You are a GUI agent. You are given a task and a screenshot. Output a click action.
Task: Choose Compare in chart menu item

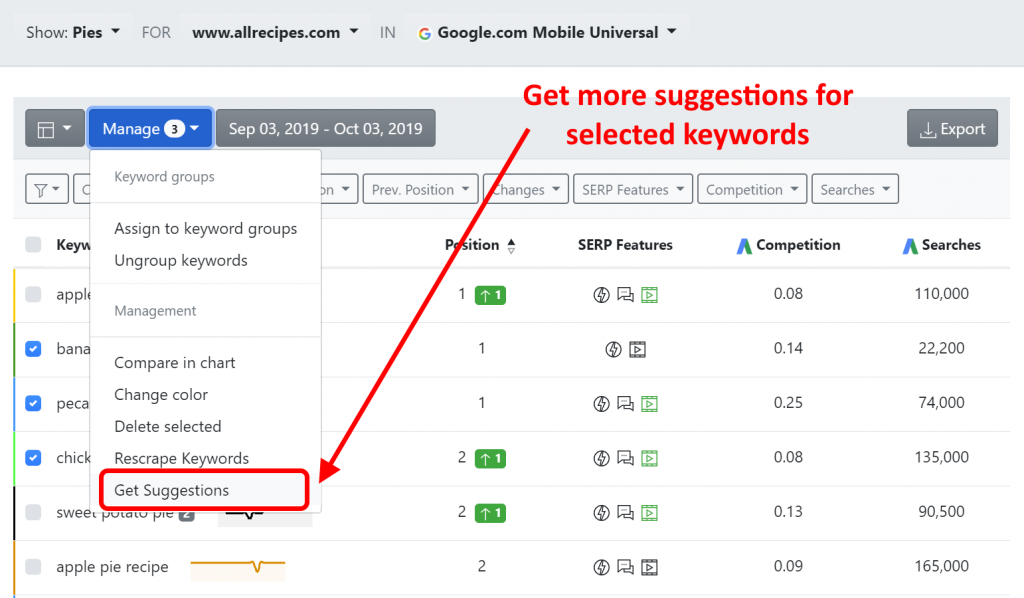pos(174,363)
